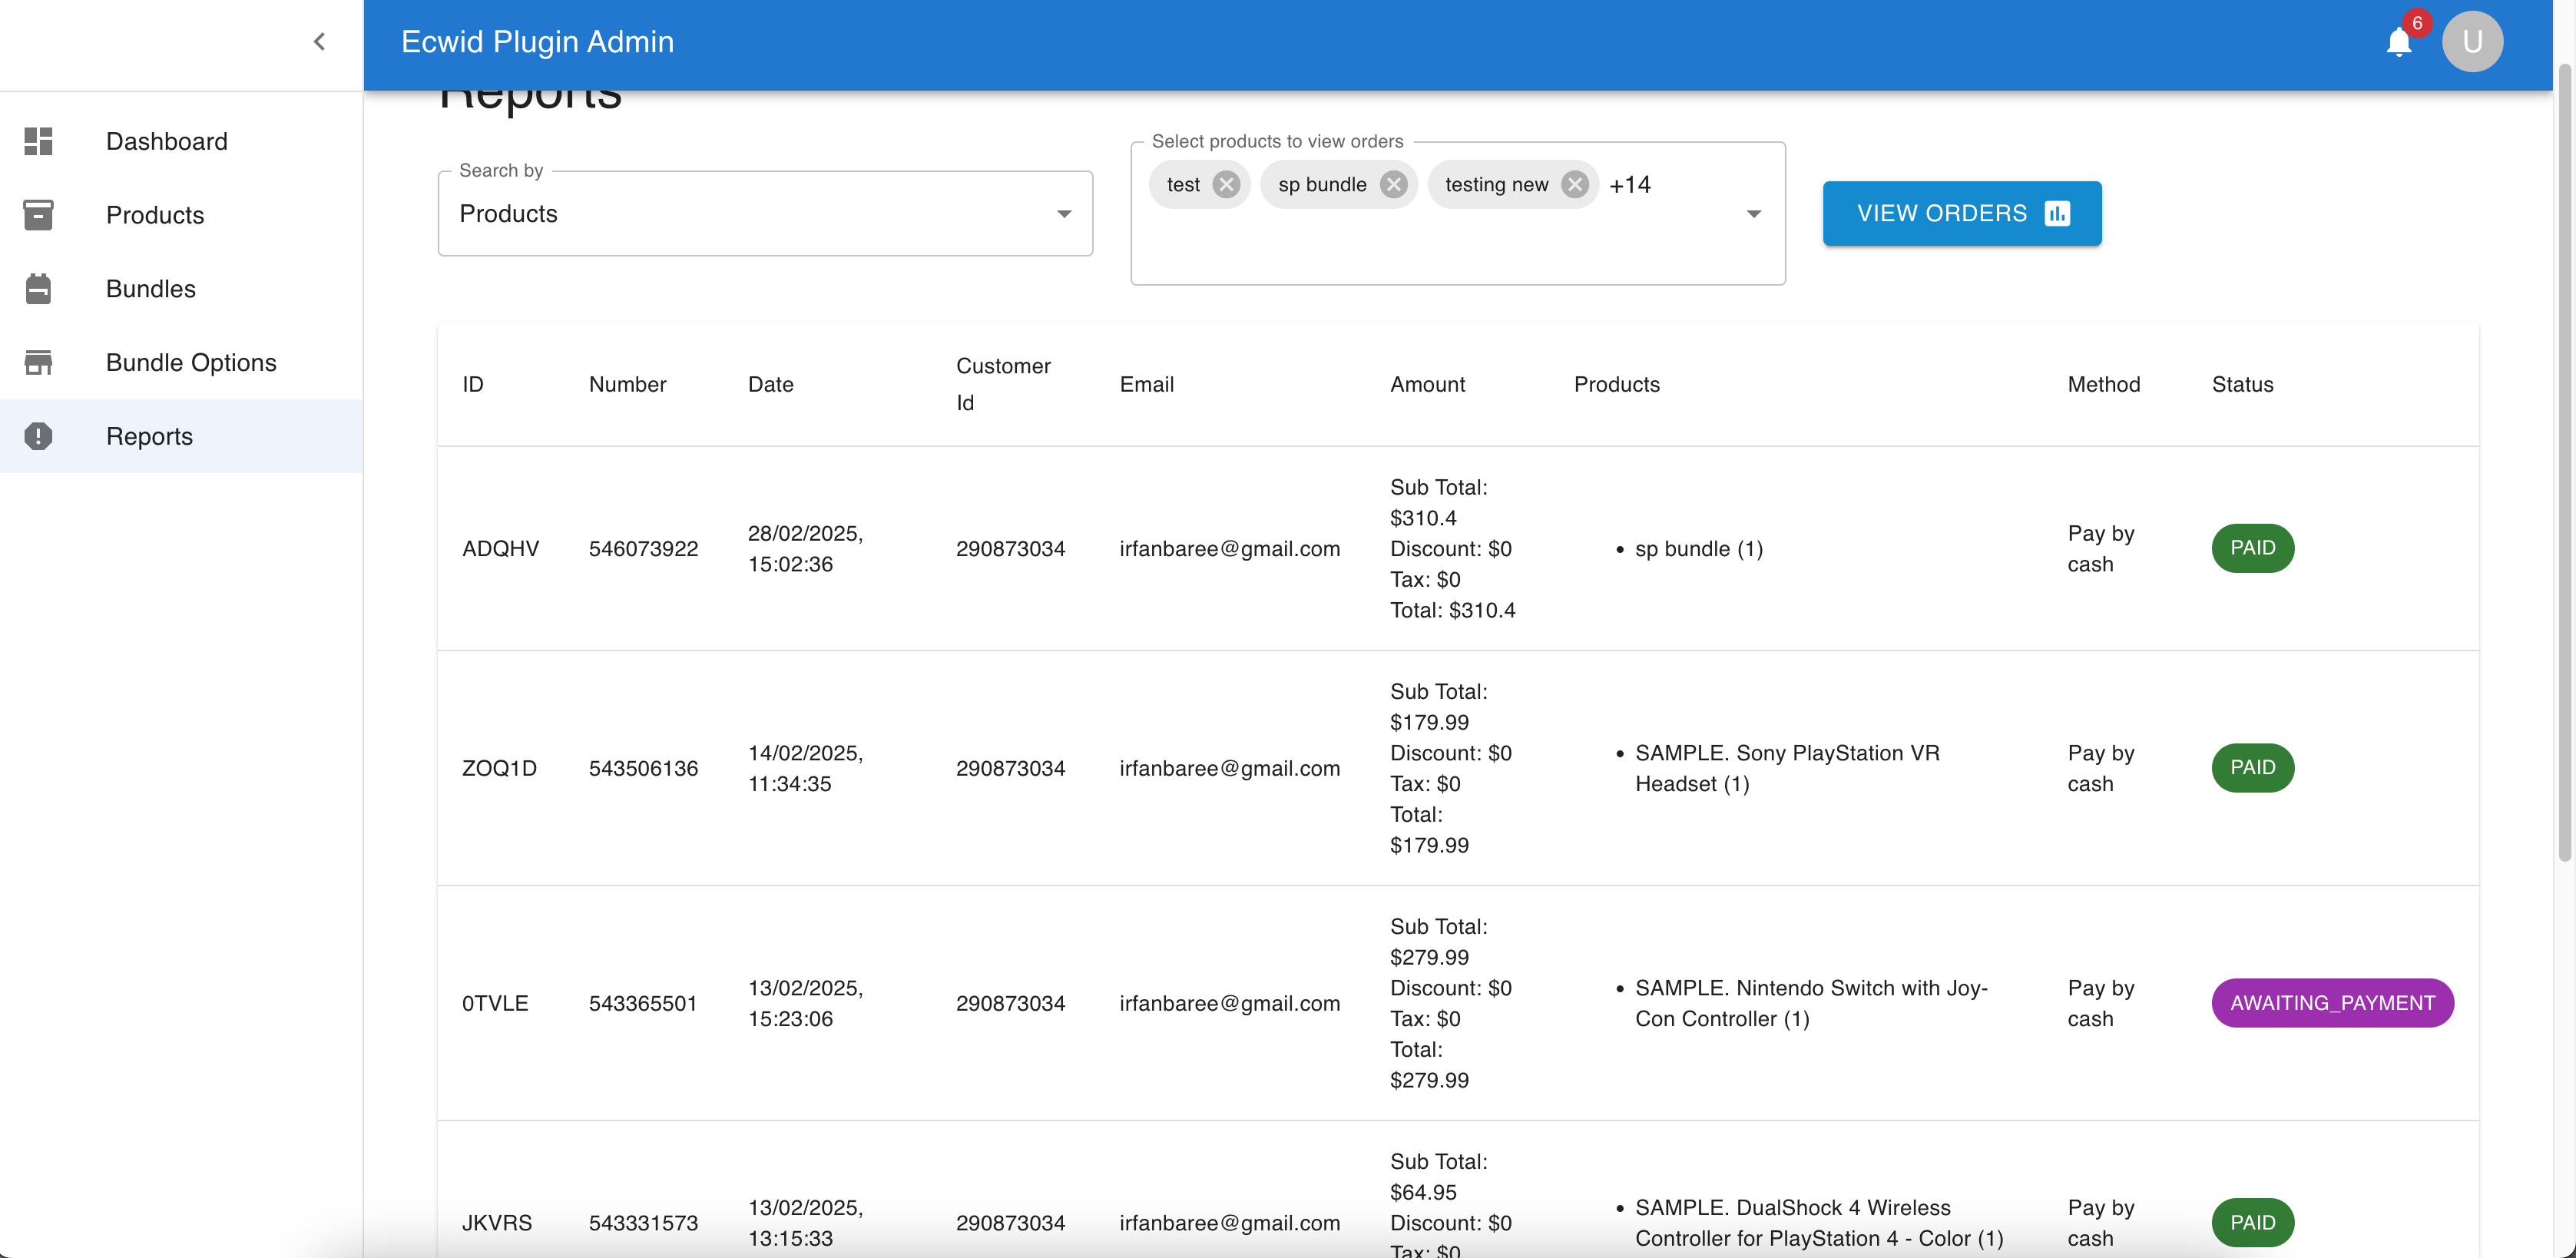Click the notification bell icon
Screen dimensions: 2576x1258
[x=2398, y=43]
